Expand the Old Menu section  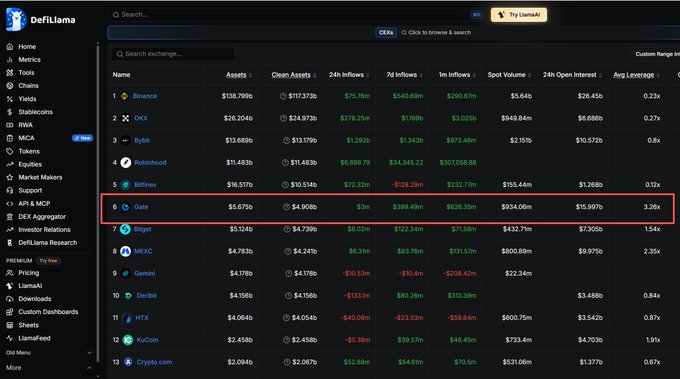(49, 353)
